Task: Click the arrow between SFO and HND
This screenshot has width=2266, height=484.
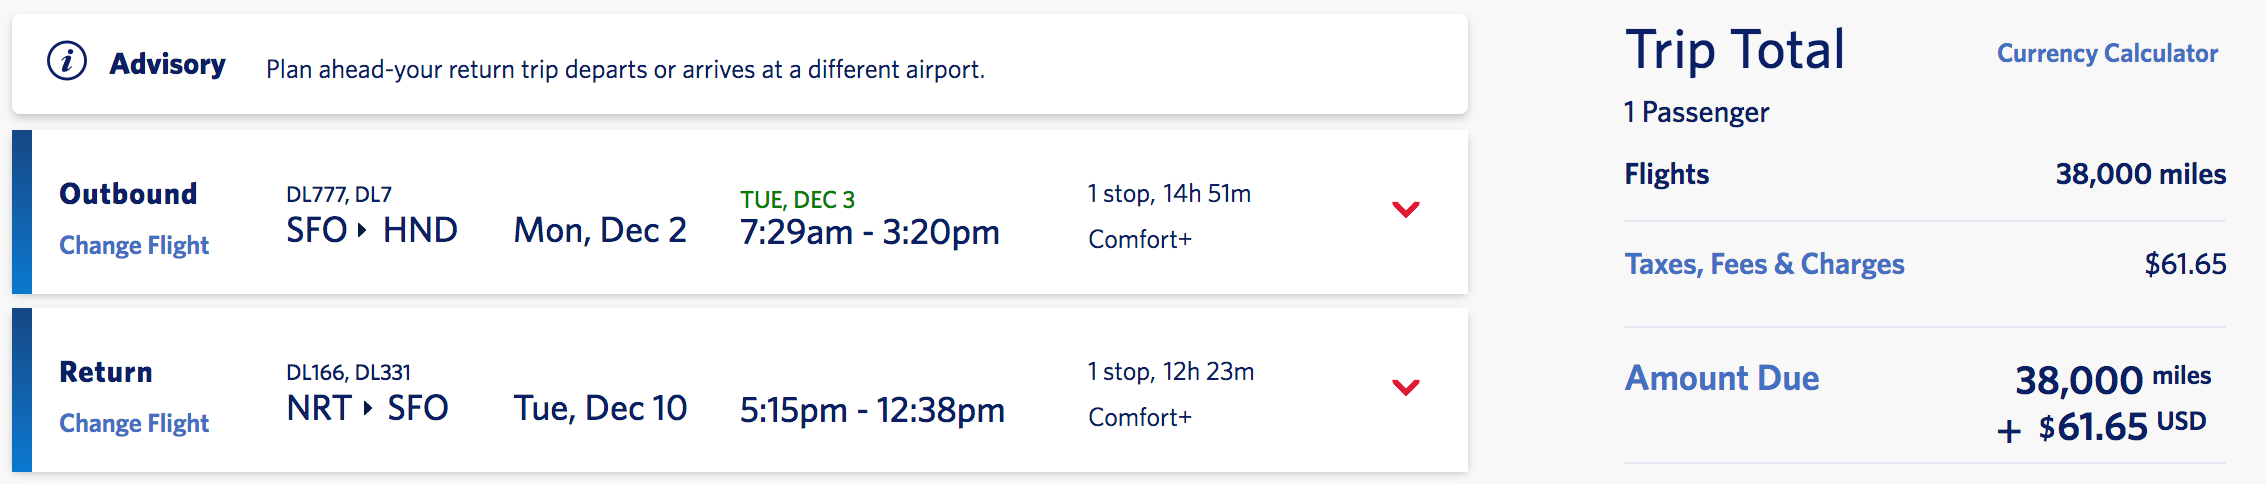Action: 363,231
